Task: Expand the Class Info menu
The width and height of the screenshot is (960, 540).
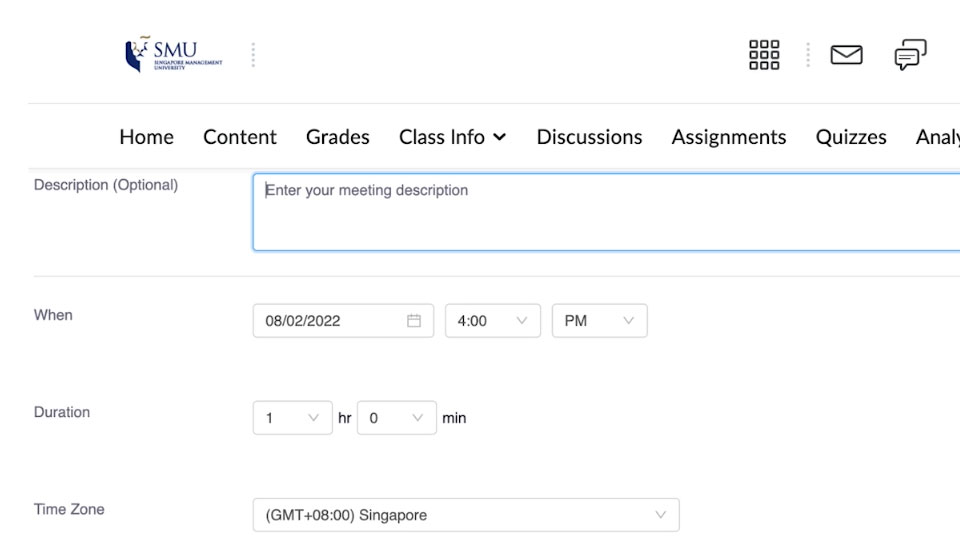Action: [452, 137]
